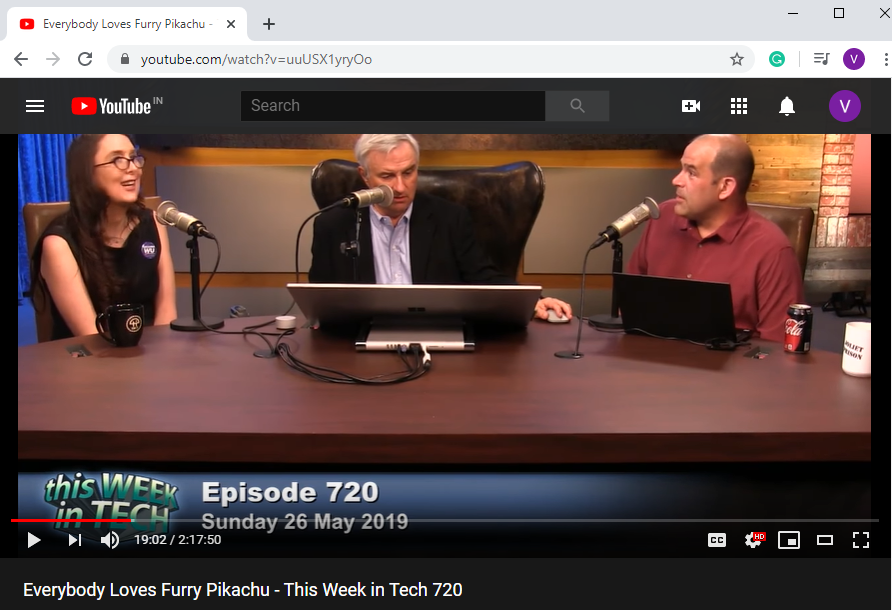The width and height of the screenshot is (892, 610).
Task: Go back in browser history
Action: pyautogui.click(x=21, y=59)
